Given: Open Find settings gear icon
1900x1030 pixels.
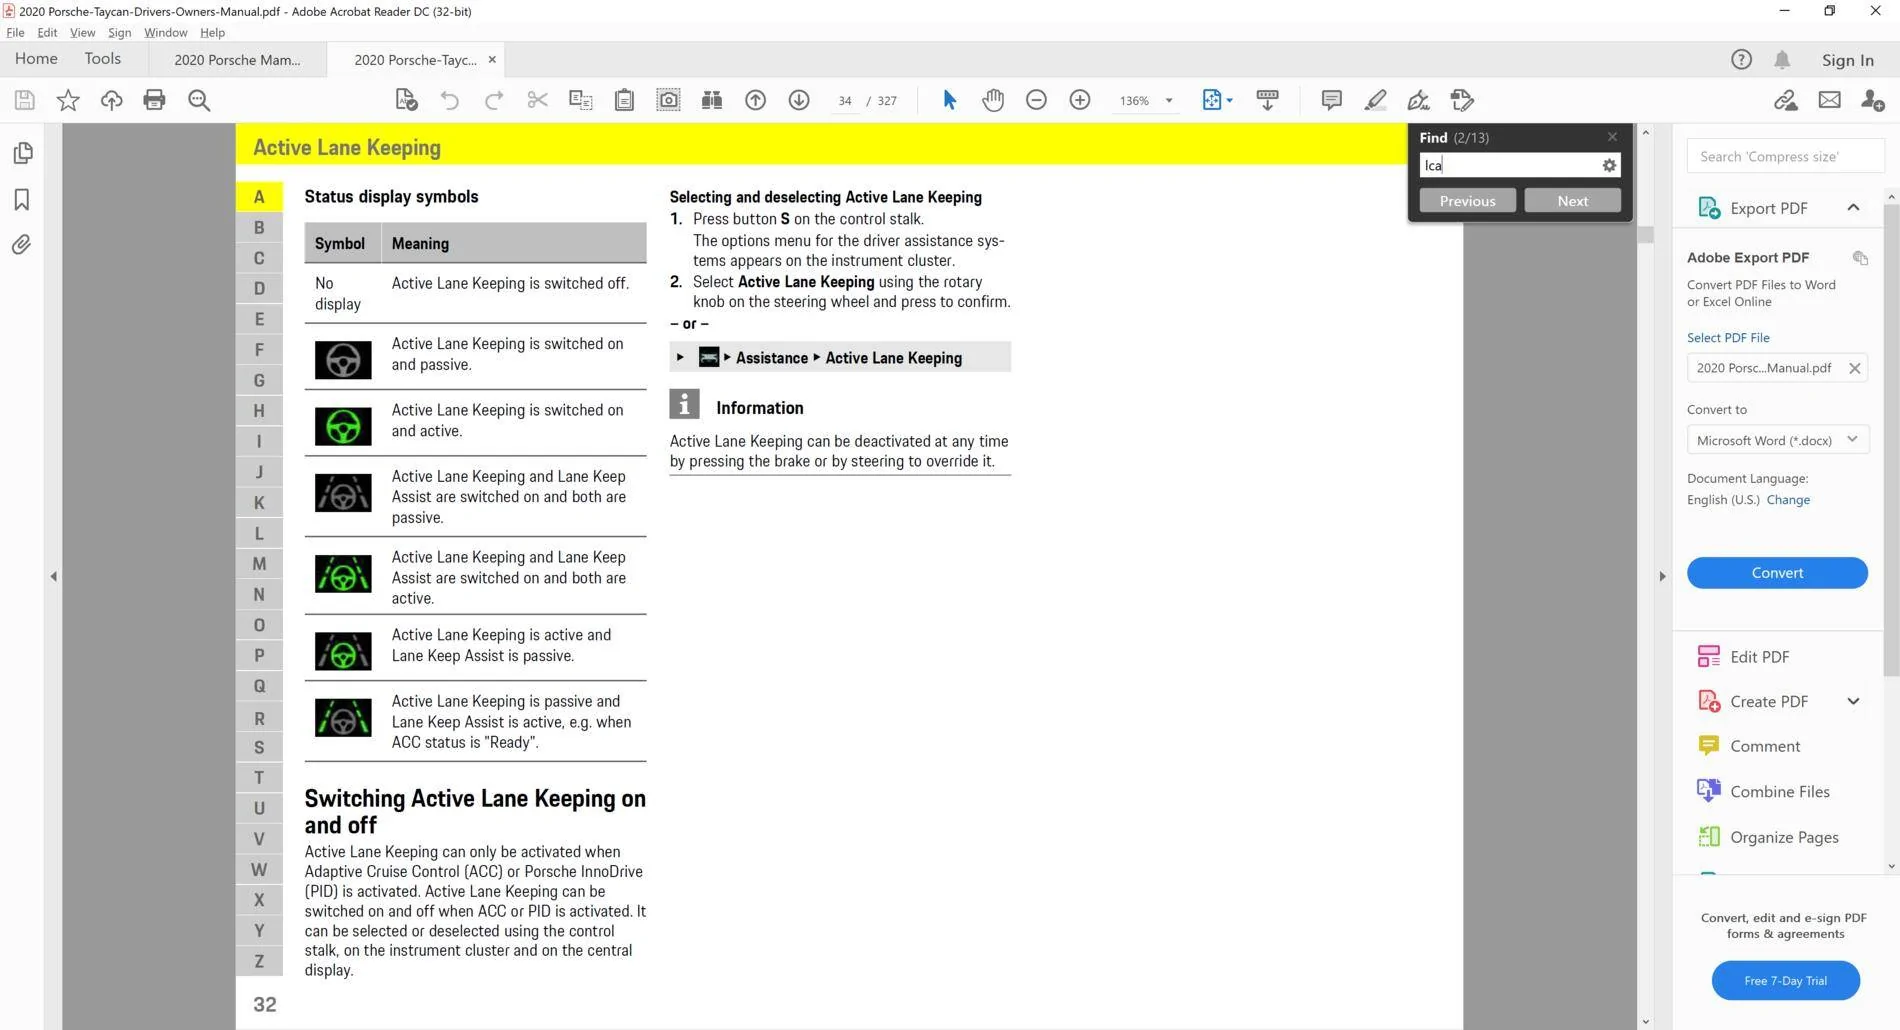Looking at the screenshot, I should pos(1609,166).
